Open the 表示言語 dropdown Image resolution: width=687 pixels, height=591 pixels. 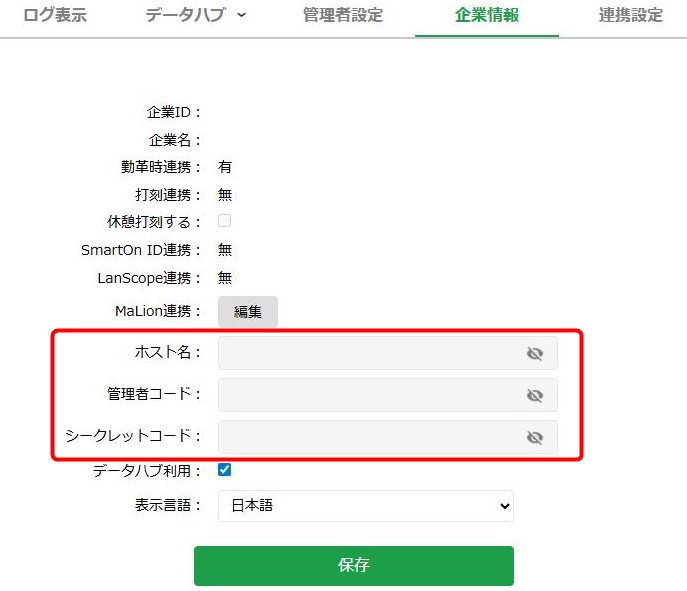pos(366,506)
